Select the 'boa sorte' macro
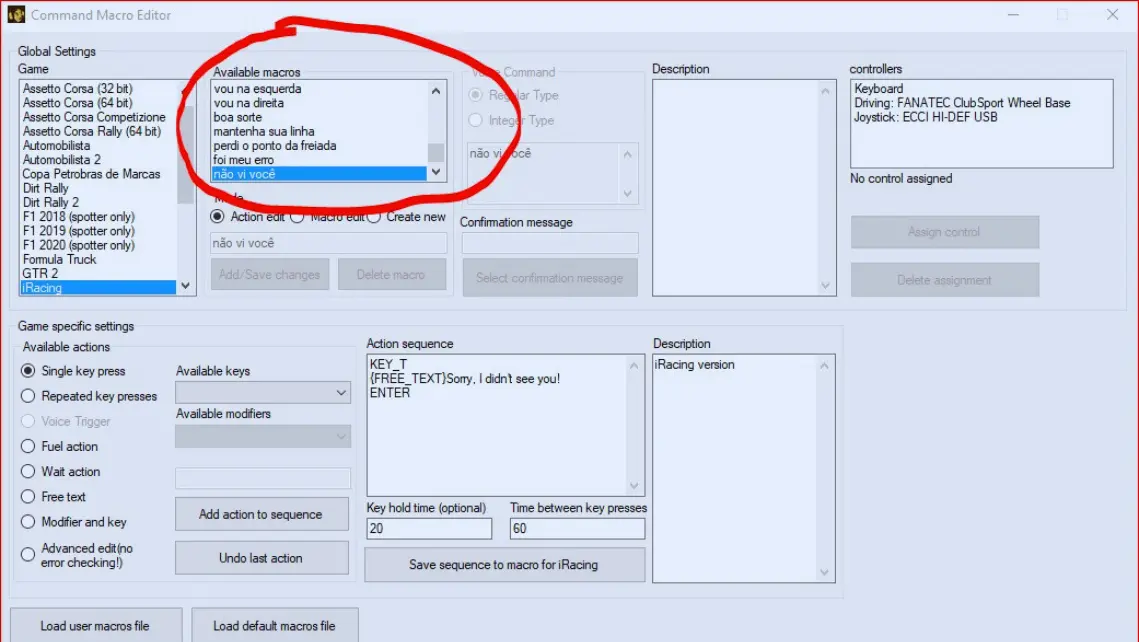 [240, 115]
